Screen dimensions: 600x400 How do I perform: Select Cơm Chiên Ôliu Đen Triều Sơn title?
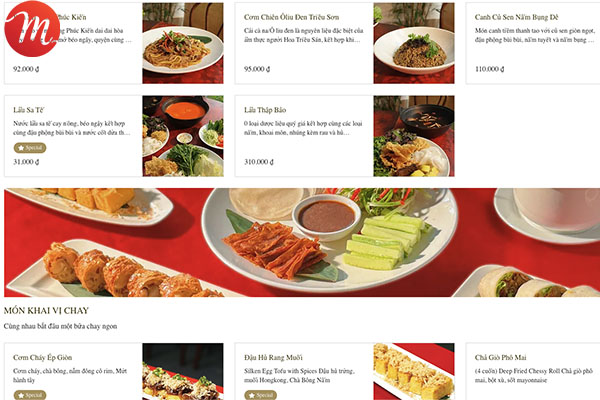[292, 17]
